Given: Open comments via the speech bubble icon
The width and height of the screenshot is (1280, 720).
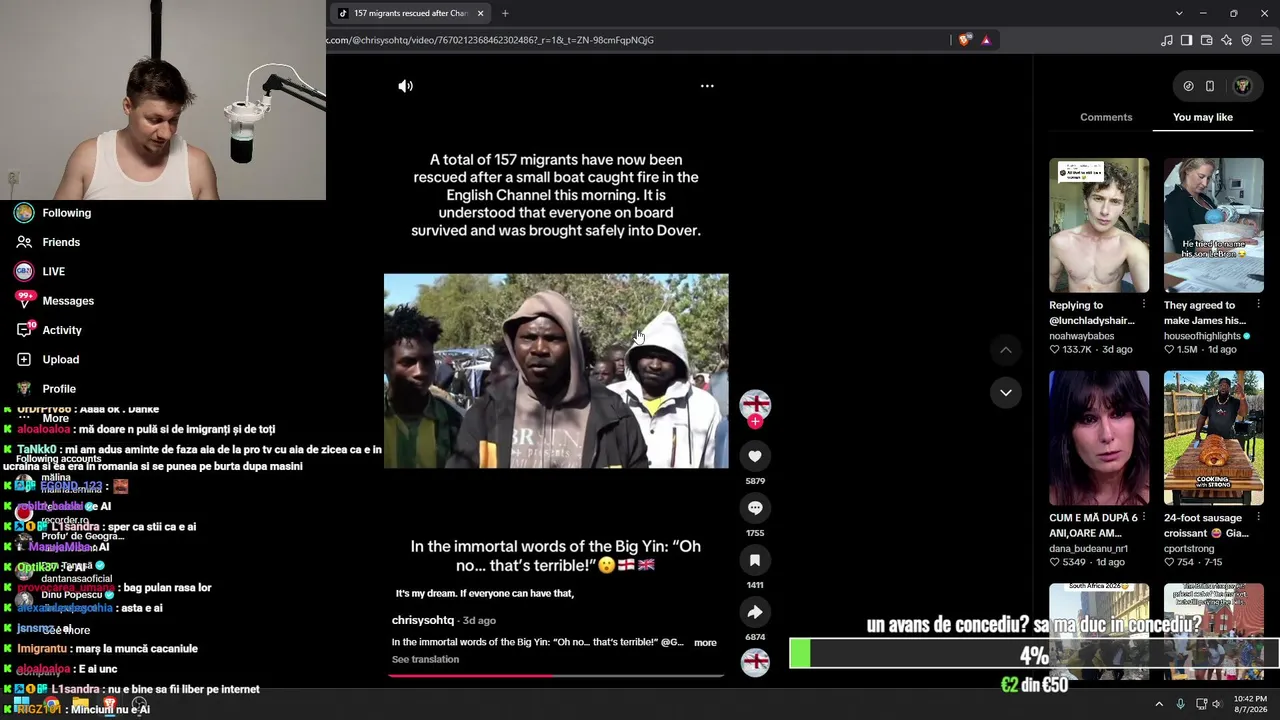Looking at the screenshot, I should 755,508.
